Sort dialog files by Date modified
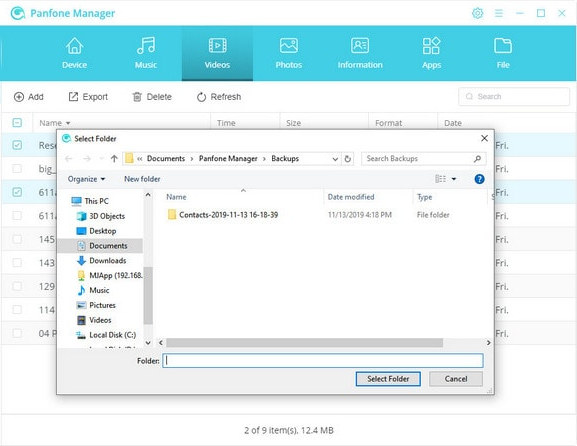This screenshot has width=577, height=446. pos(351,197)
